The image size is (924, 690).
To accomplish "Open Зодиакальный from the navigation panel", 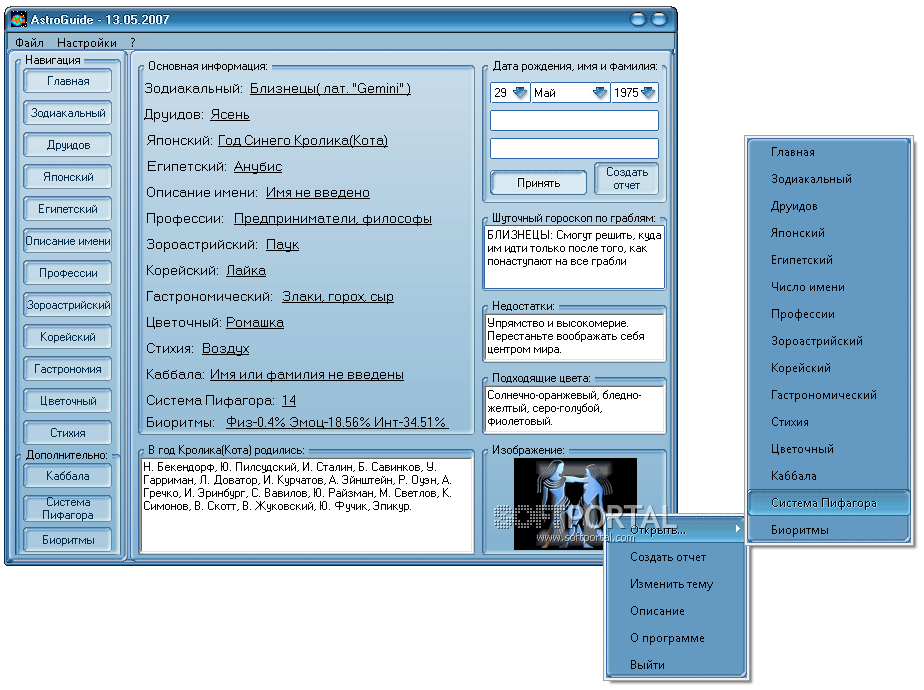I will [x=68, y=113].
